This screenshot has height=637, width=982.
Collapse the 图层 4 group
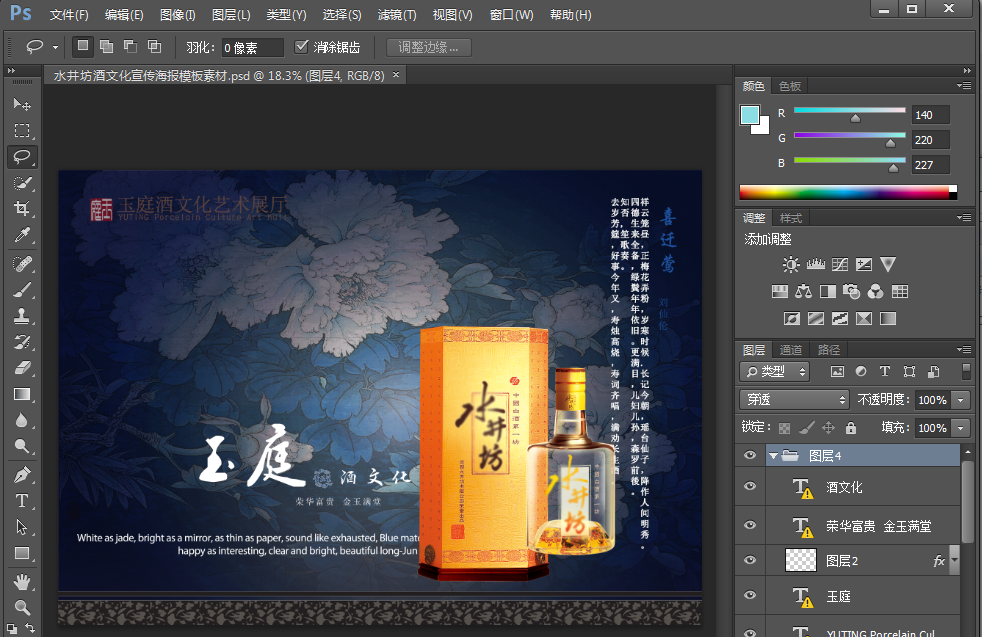tap(773, 456)
